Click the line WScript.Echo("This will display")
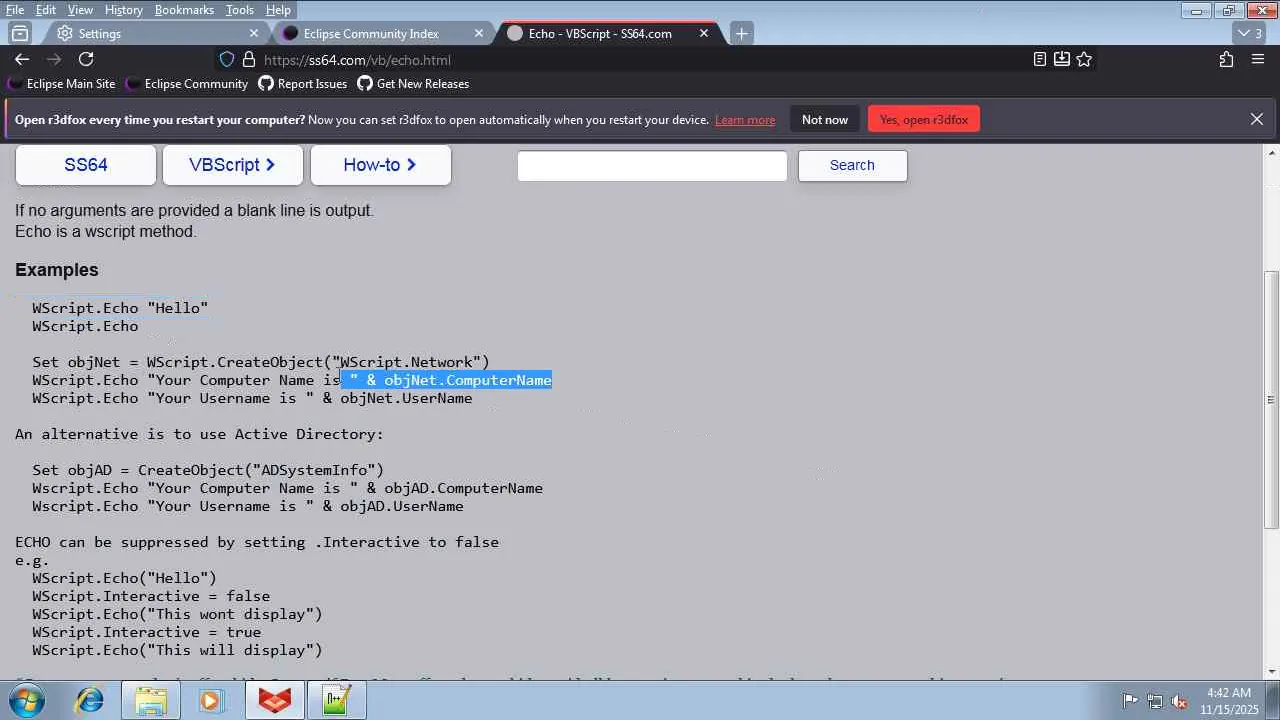 [177, 650]
